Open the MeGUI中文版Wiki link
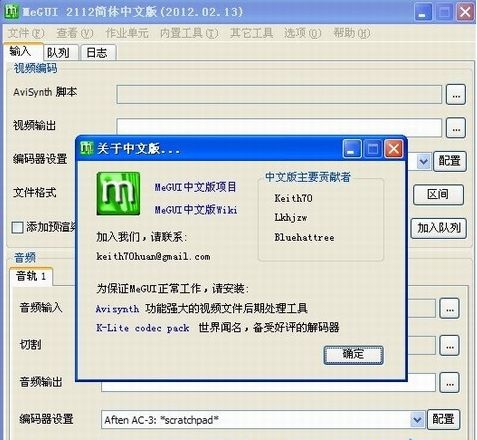 click(x=196, y=210)
